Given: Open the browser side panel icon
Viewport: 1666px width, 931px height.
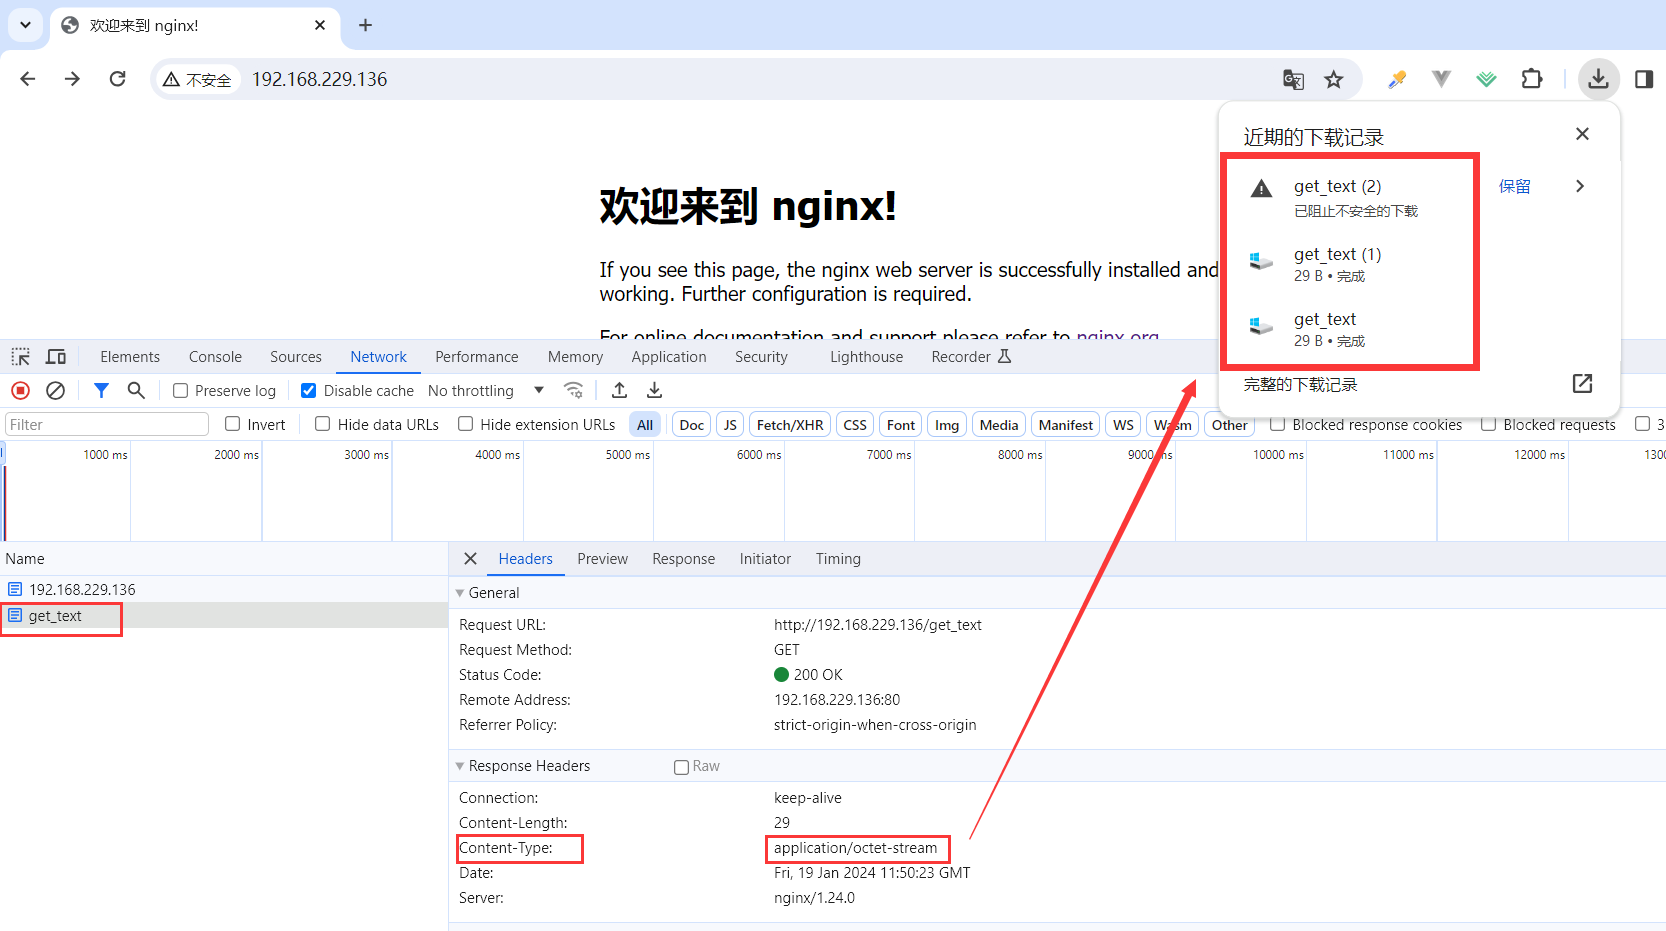Looking at the screenshot, I should (x=1643, y=79).
